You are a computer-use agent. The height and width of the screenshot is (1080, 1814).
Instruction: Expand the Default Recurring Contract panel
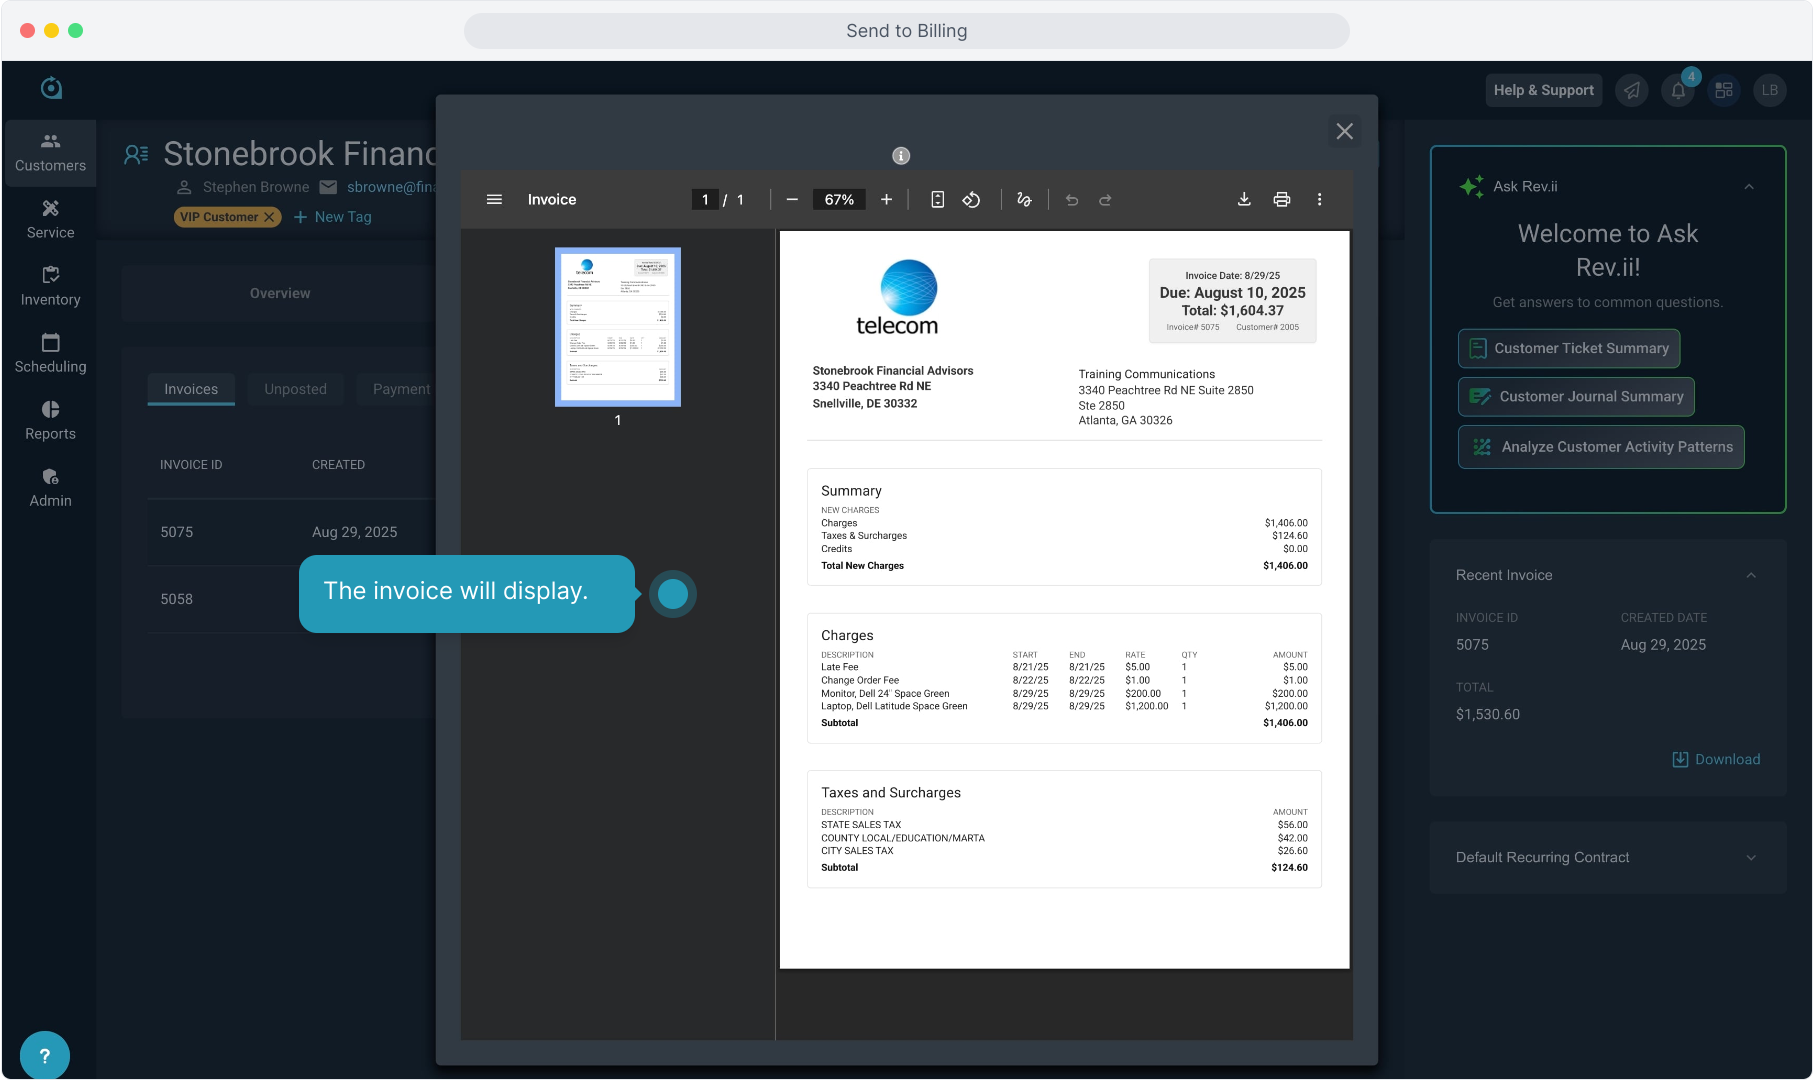click(1751, 858)
